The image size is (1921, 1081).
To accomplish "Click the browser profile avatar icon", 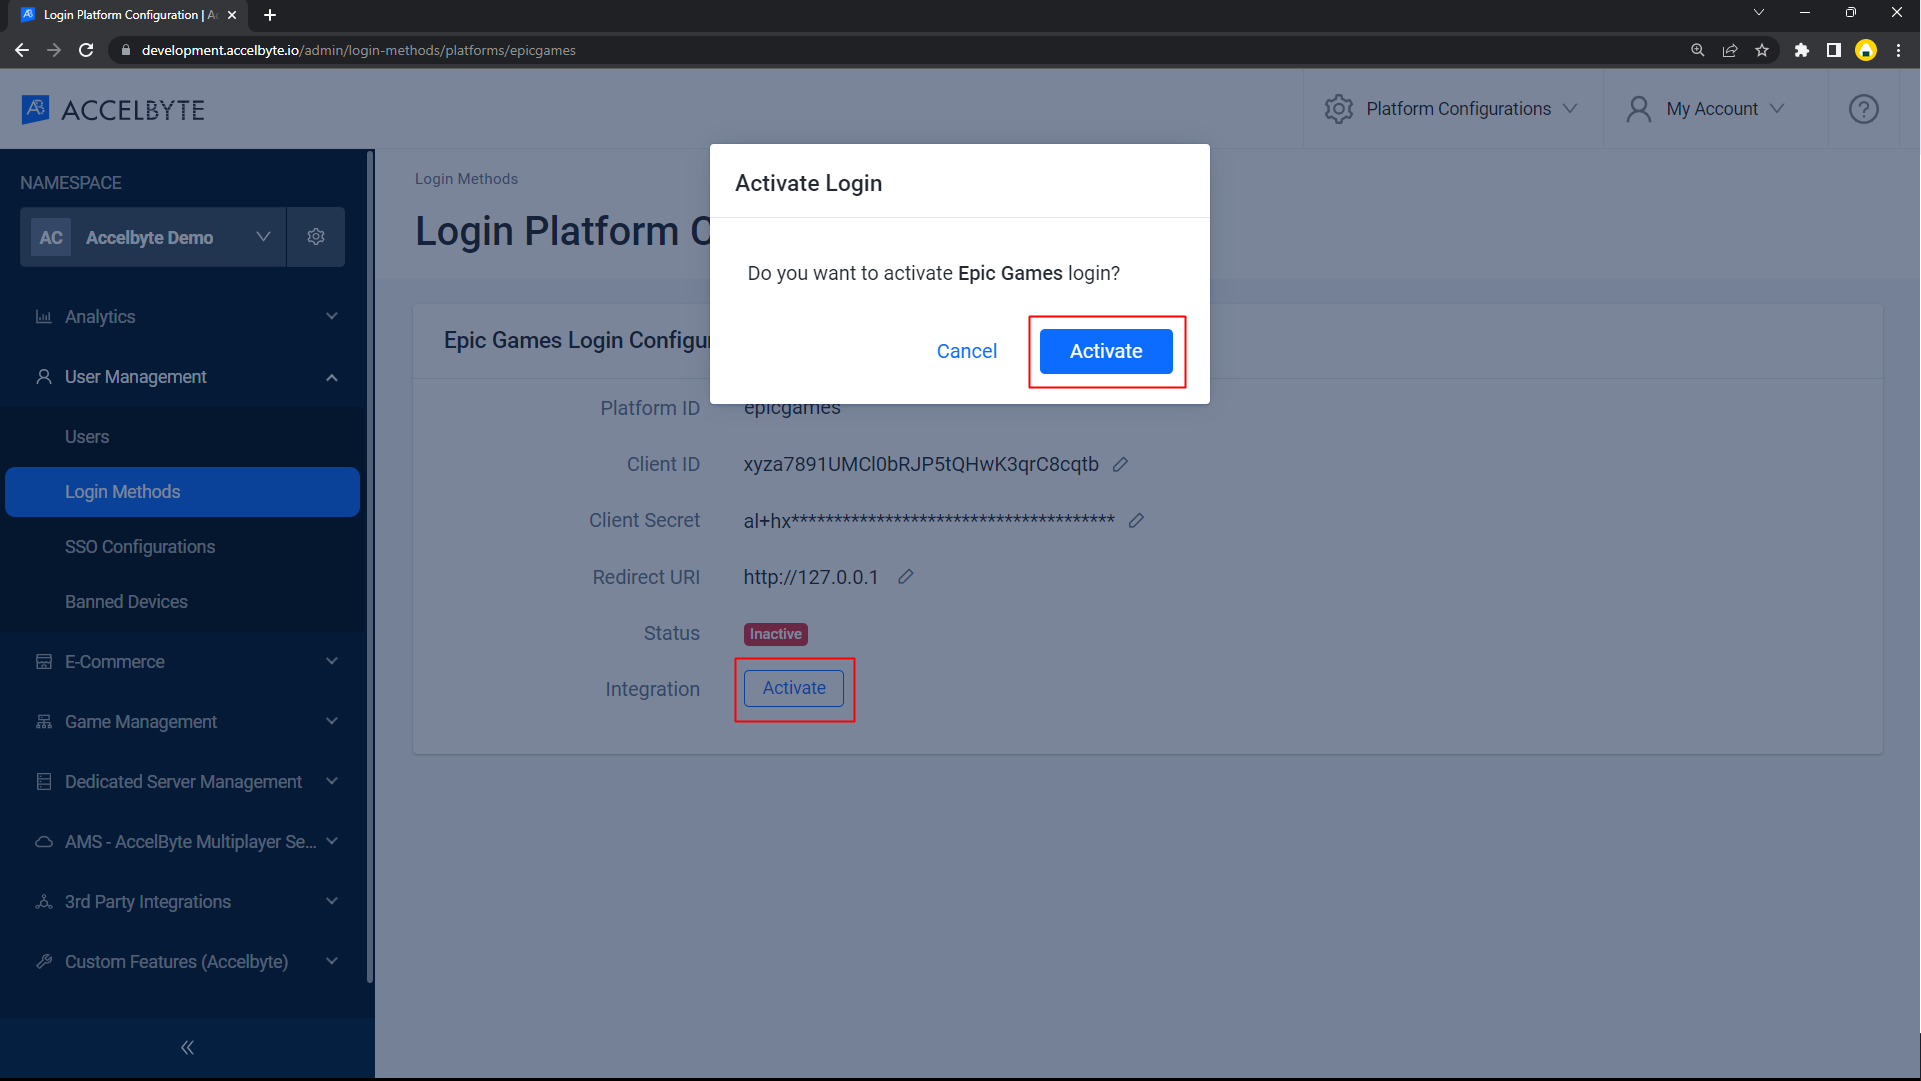I will [1866, 50].
